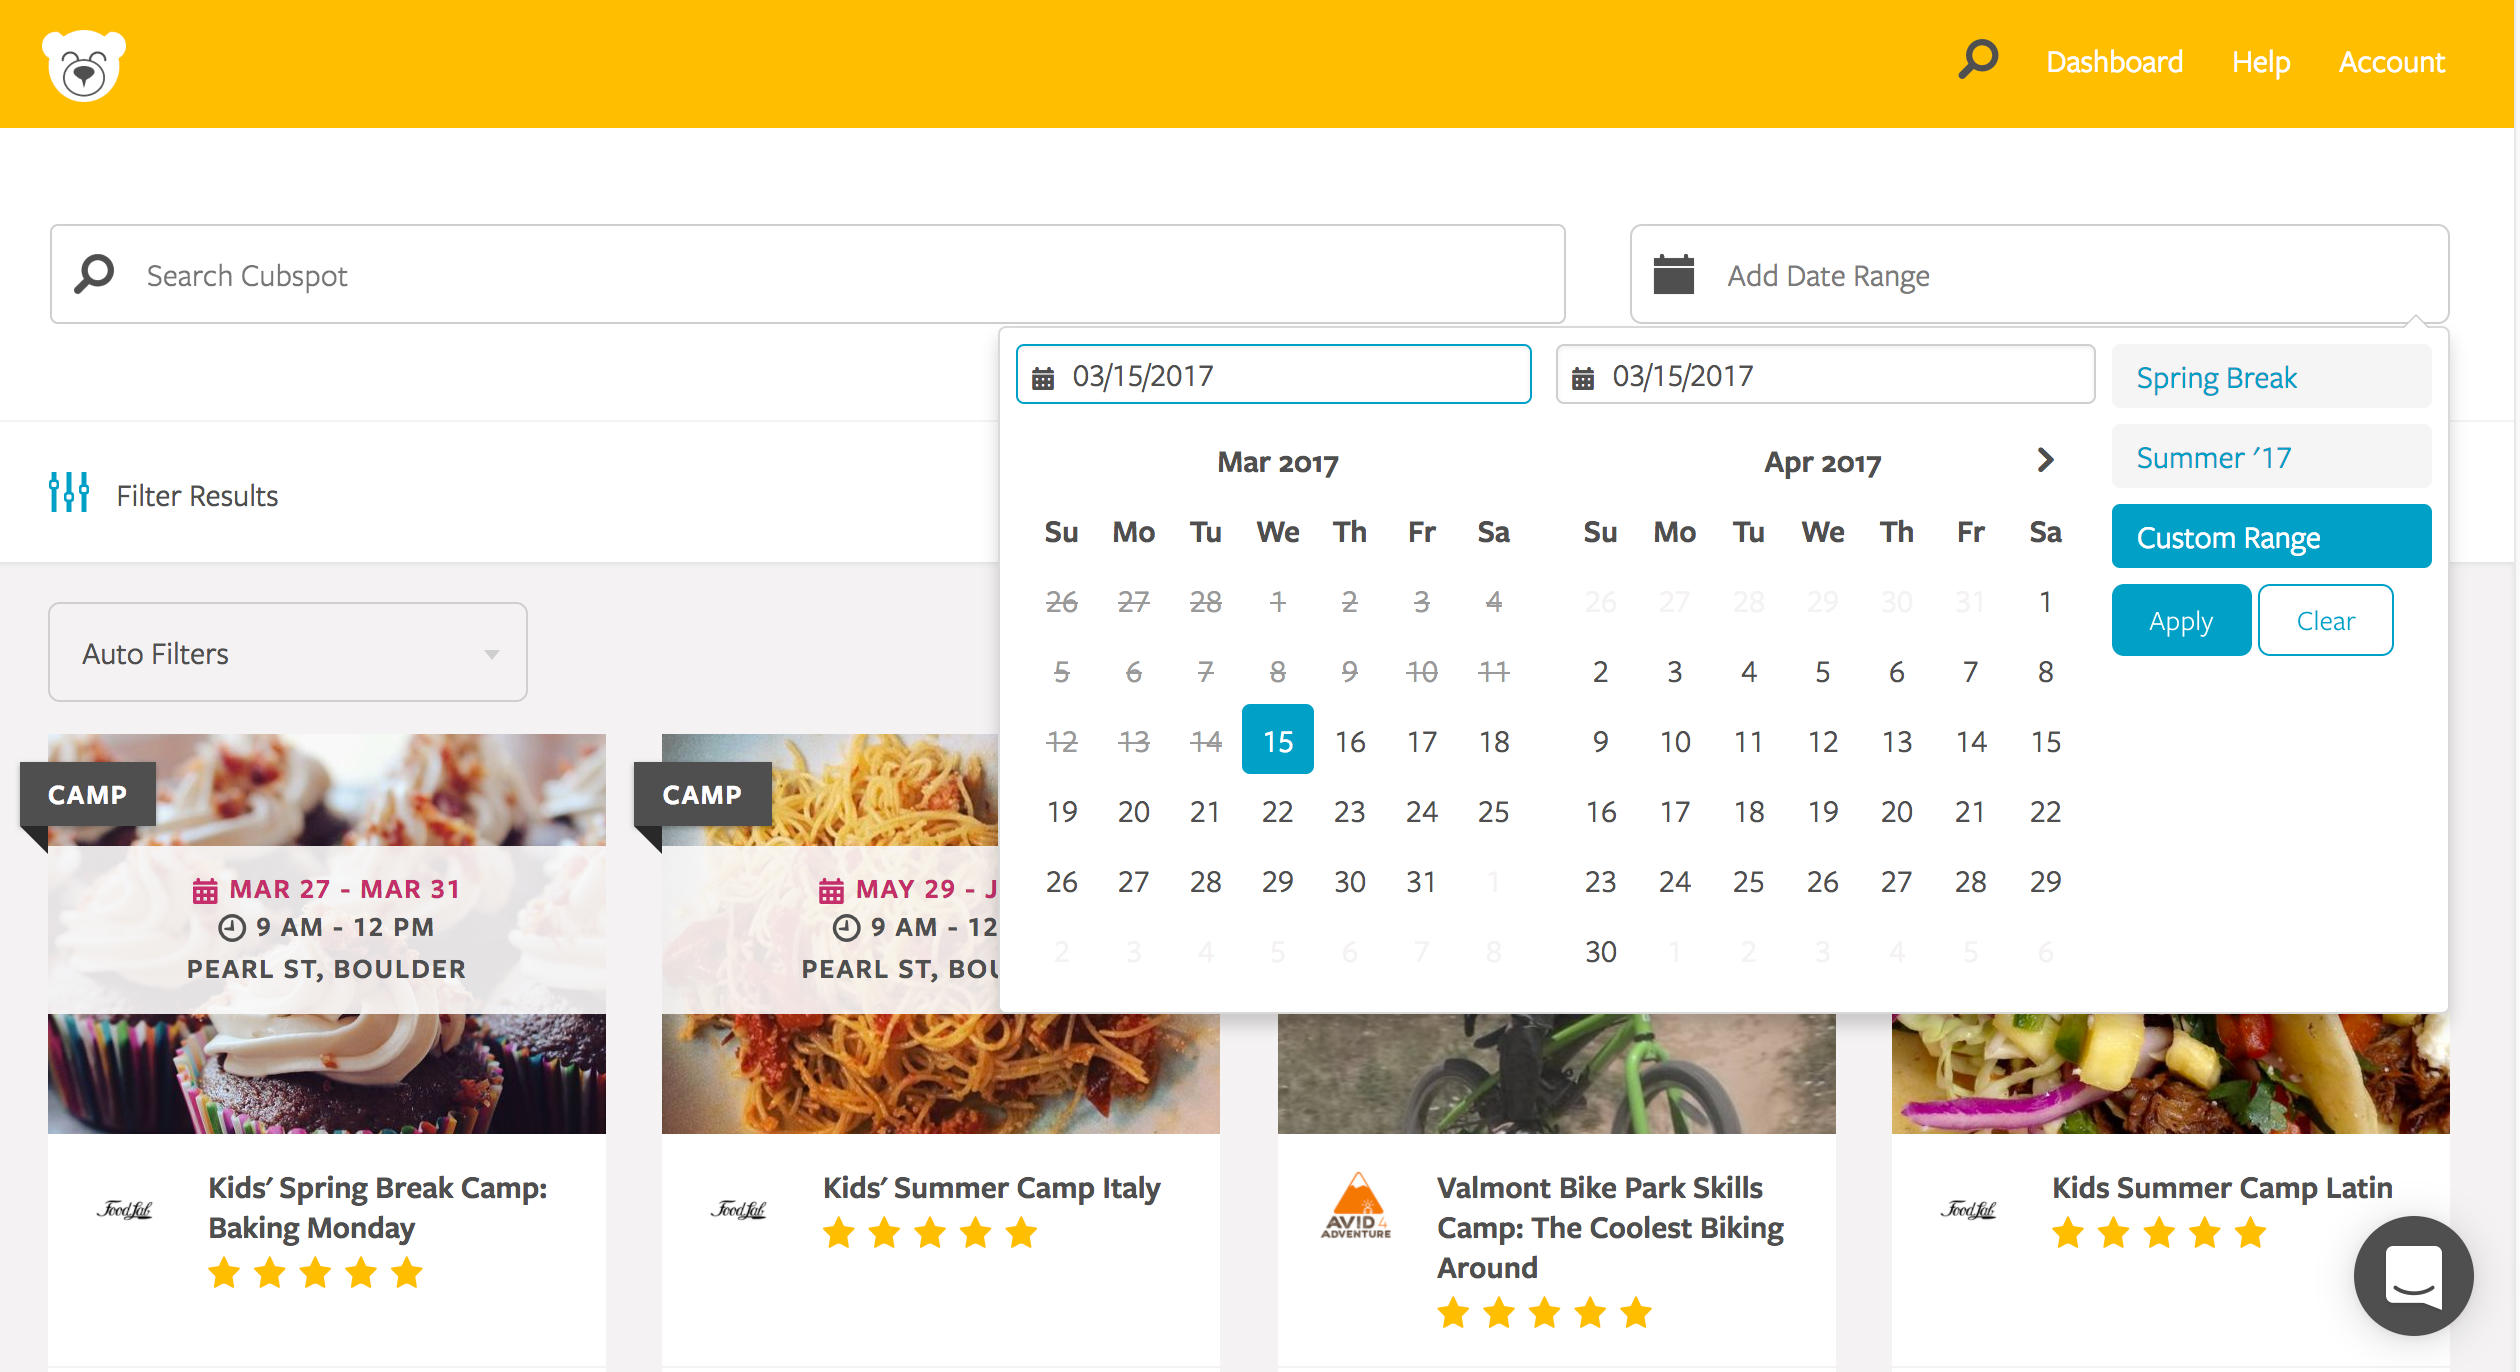Click the end date input field

pyautogui.click(x=1825, y=375)
